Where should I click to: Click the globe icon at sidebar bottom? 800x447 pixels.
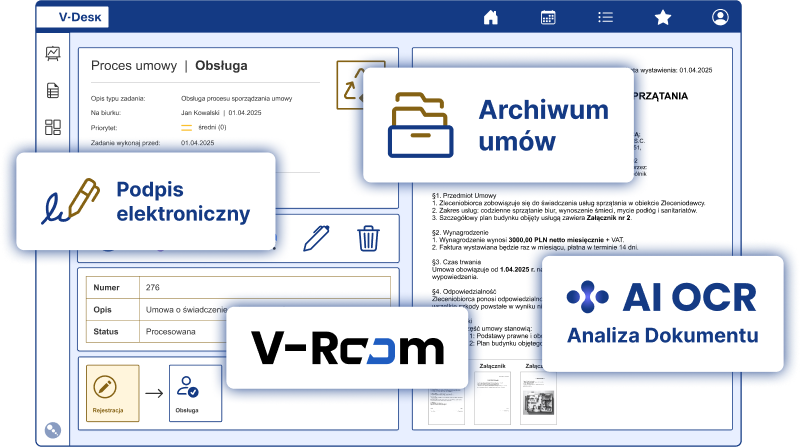pos(53,431)
